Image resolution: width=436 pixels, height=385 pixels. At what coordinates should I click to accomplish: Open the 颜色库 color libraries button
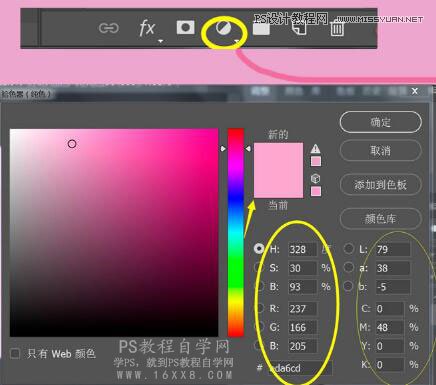pos(381,219)
